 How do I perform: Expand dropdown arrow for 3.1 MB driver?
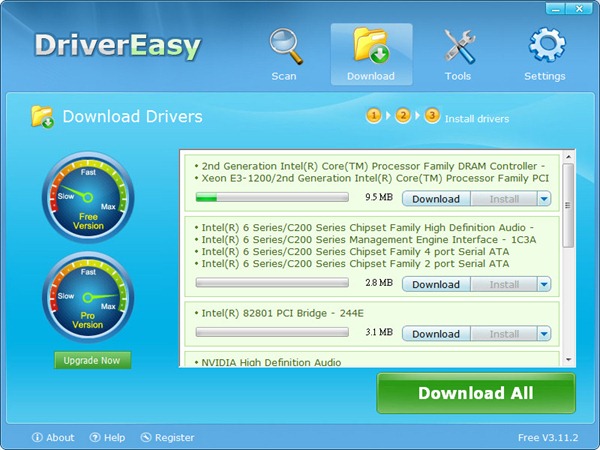coord(544,334)
